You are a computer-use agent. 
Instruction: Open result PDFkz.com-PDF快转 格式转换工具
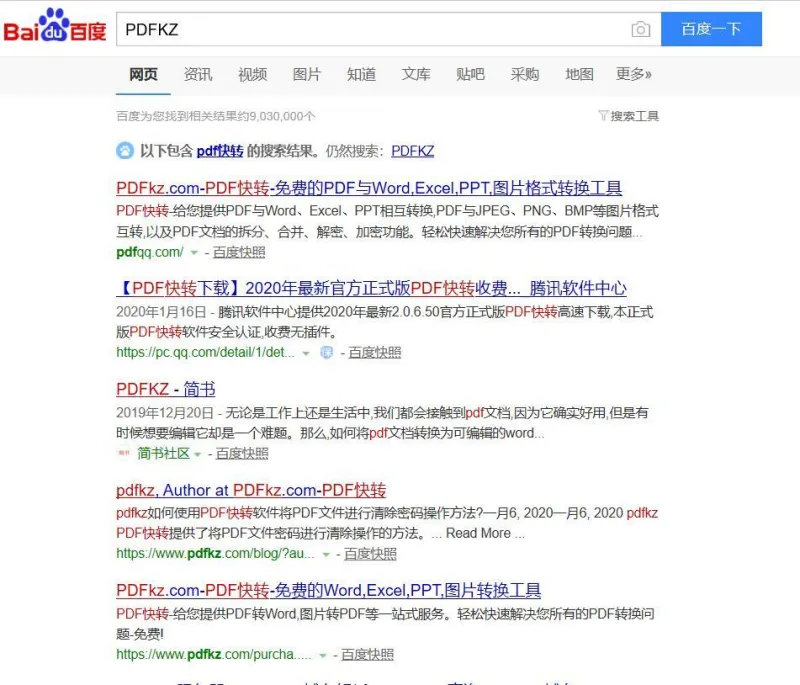[x=369, y=188]
